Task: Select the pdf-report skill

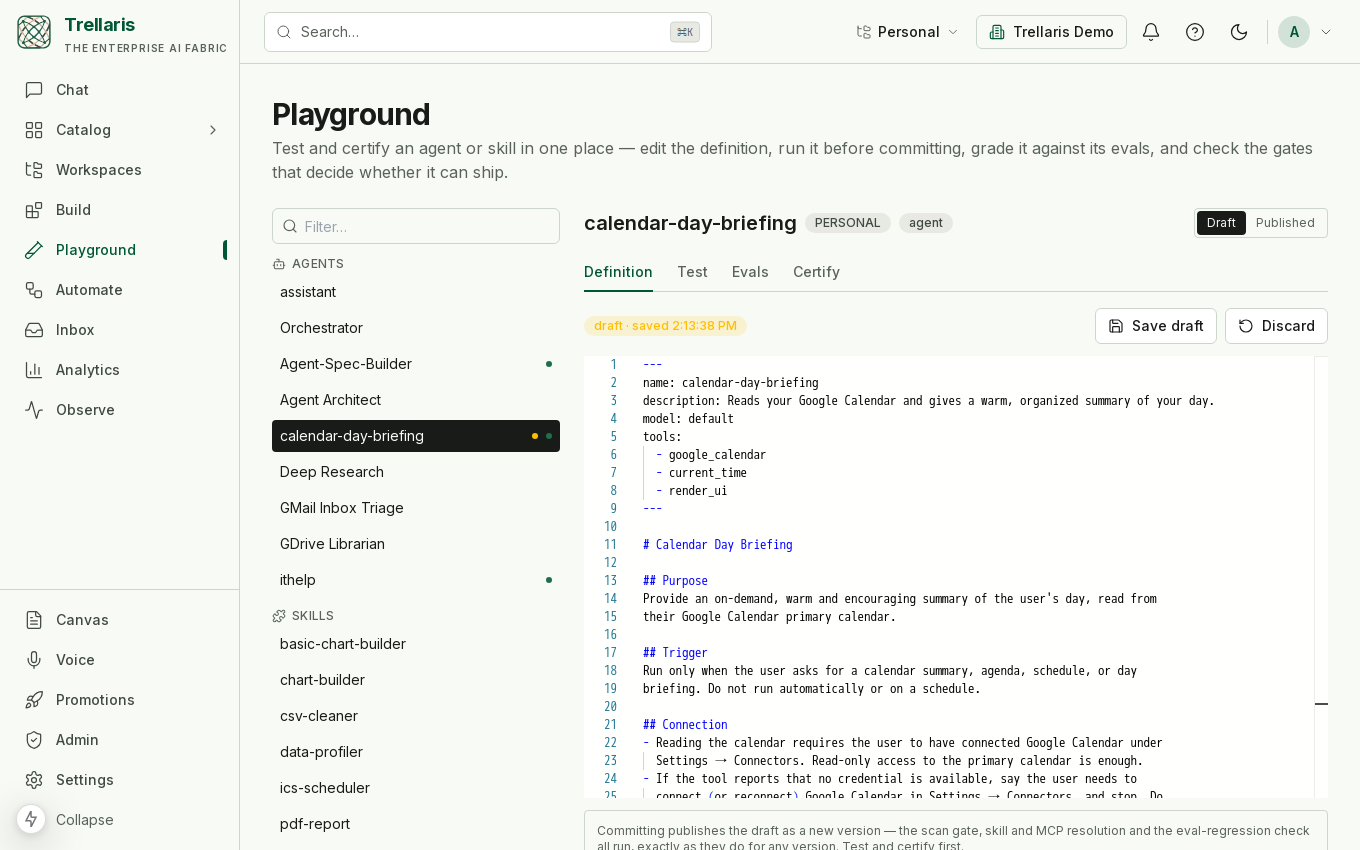Action: click(x=416, y=824)
